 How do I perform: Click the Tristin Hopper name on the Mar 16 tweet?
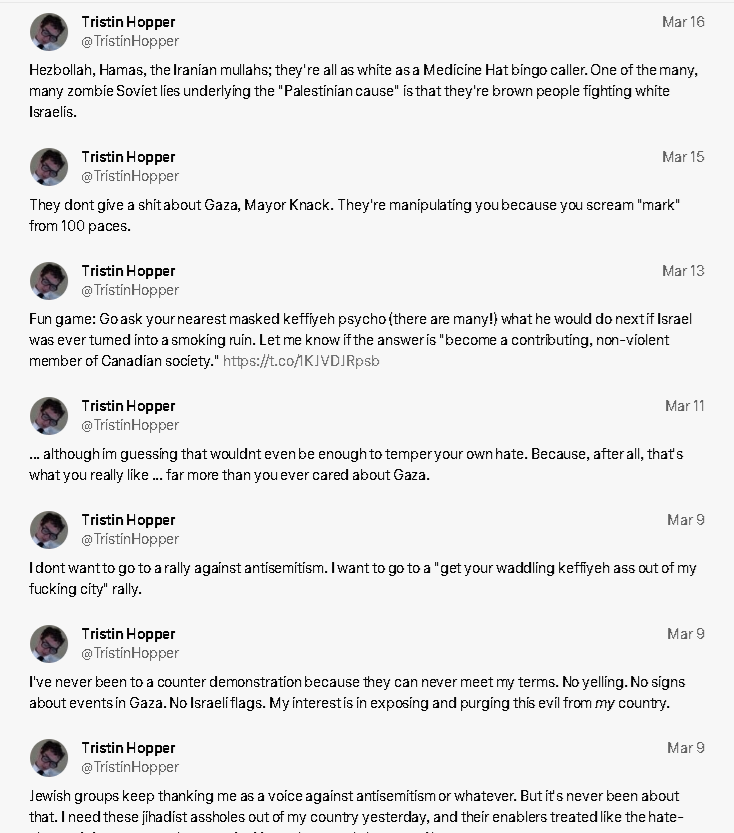tap(128, 22)
